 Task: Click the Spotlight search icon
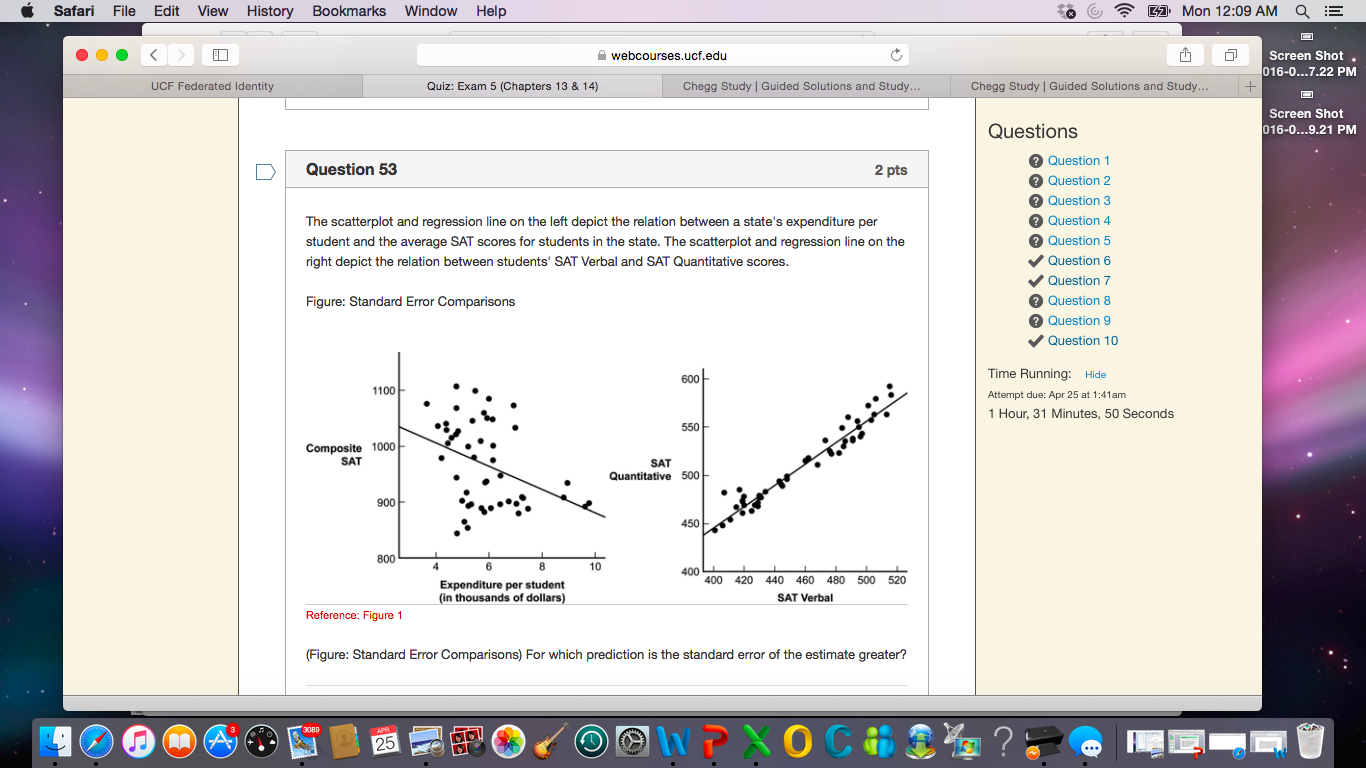[1302, 11]
